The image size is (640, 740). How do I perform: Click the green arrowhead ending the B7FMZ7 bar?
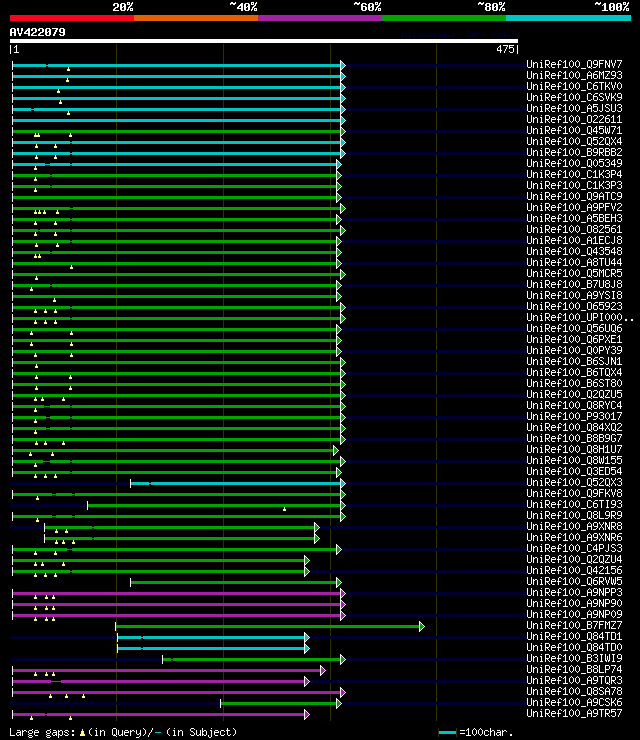click(422, 626)
